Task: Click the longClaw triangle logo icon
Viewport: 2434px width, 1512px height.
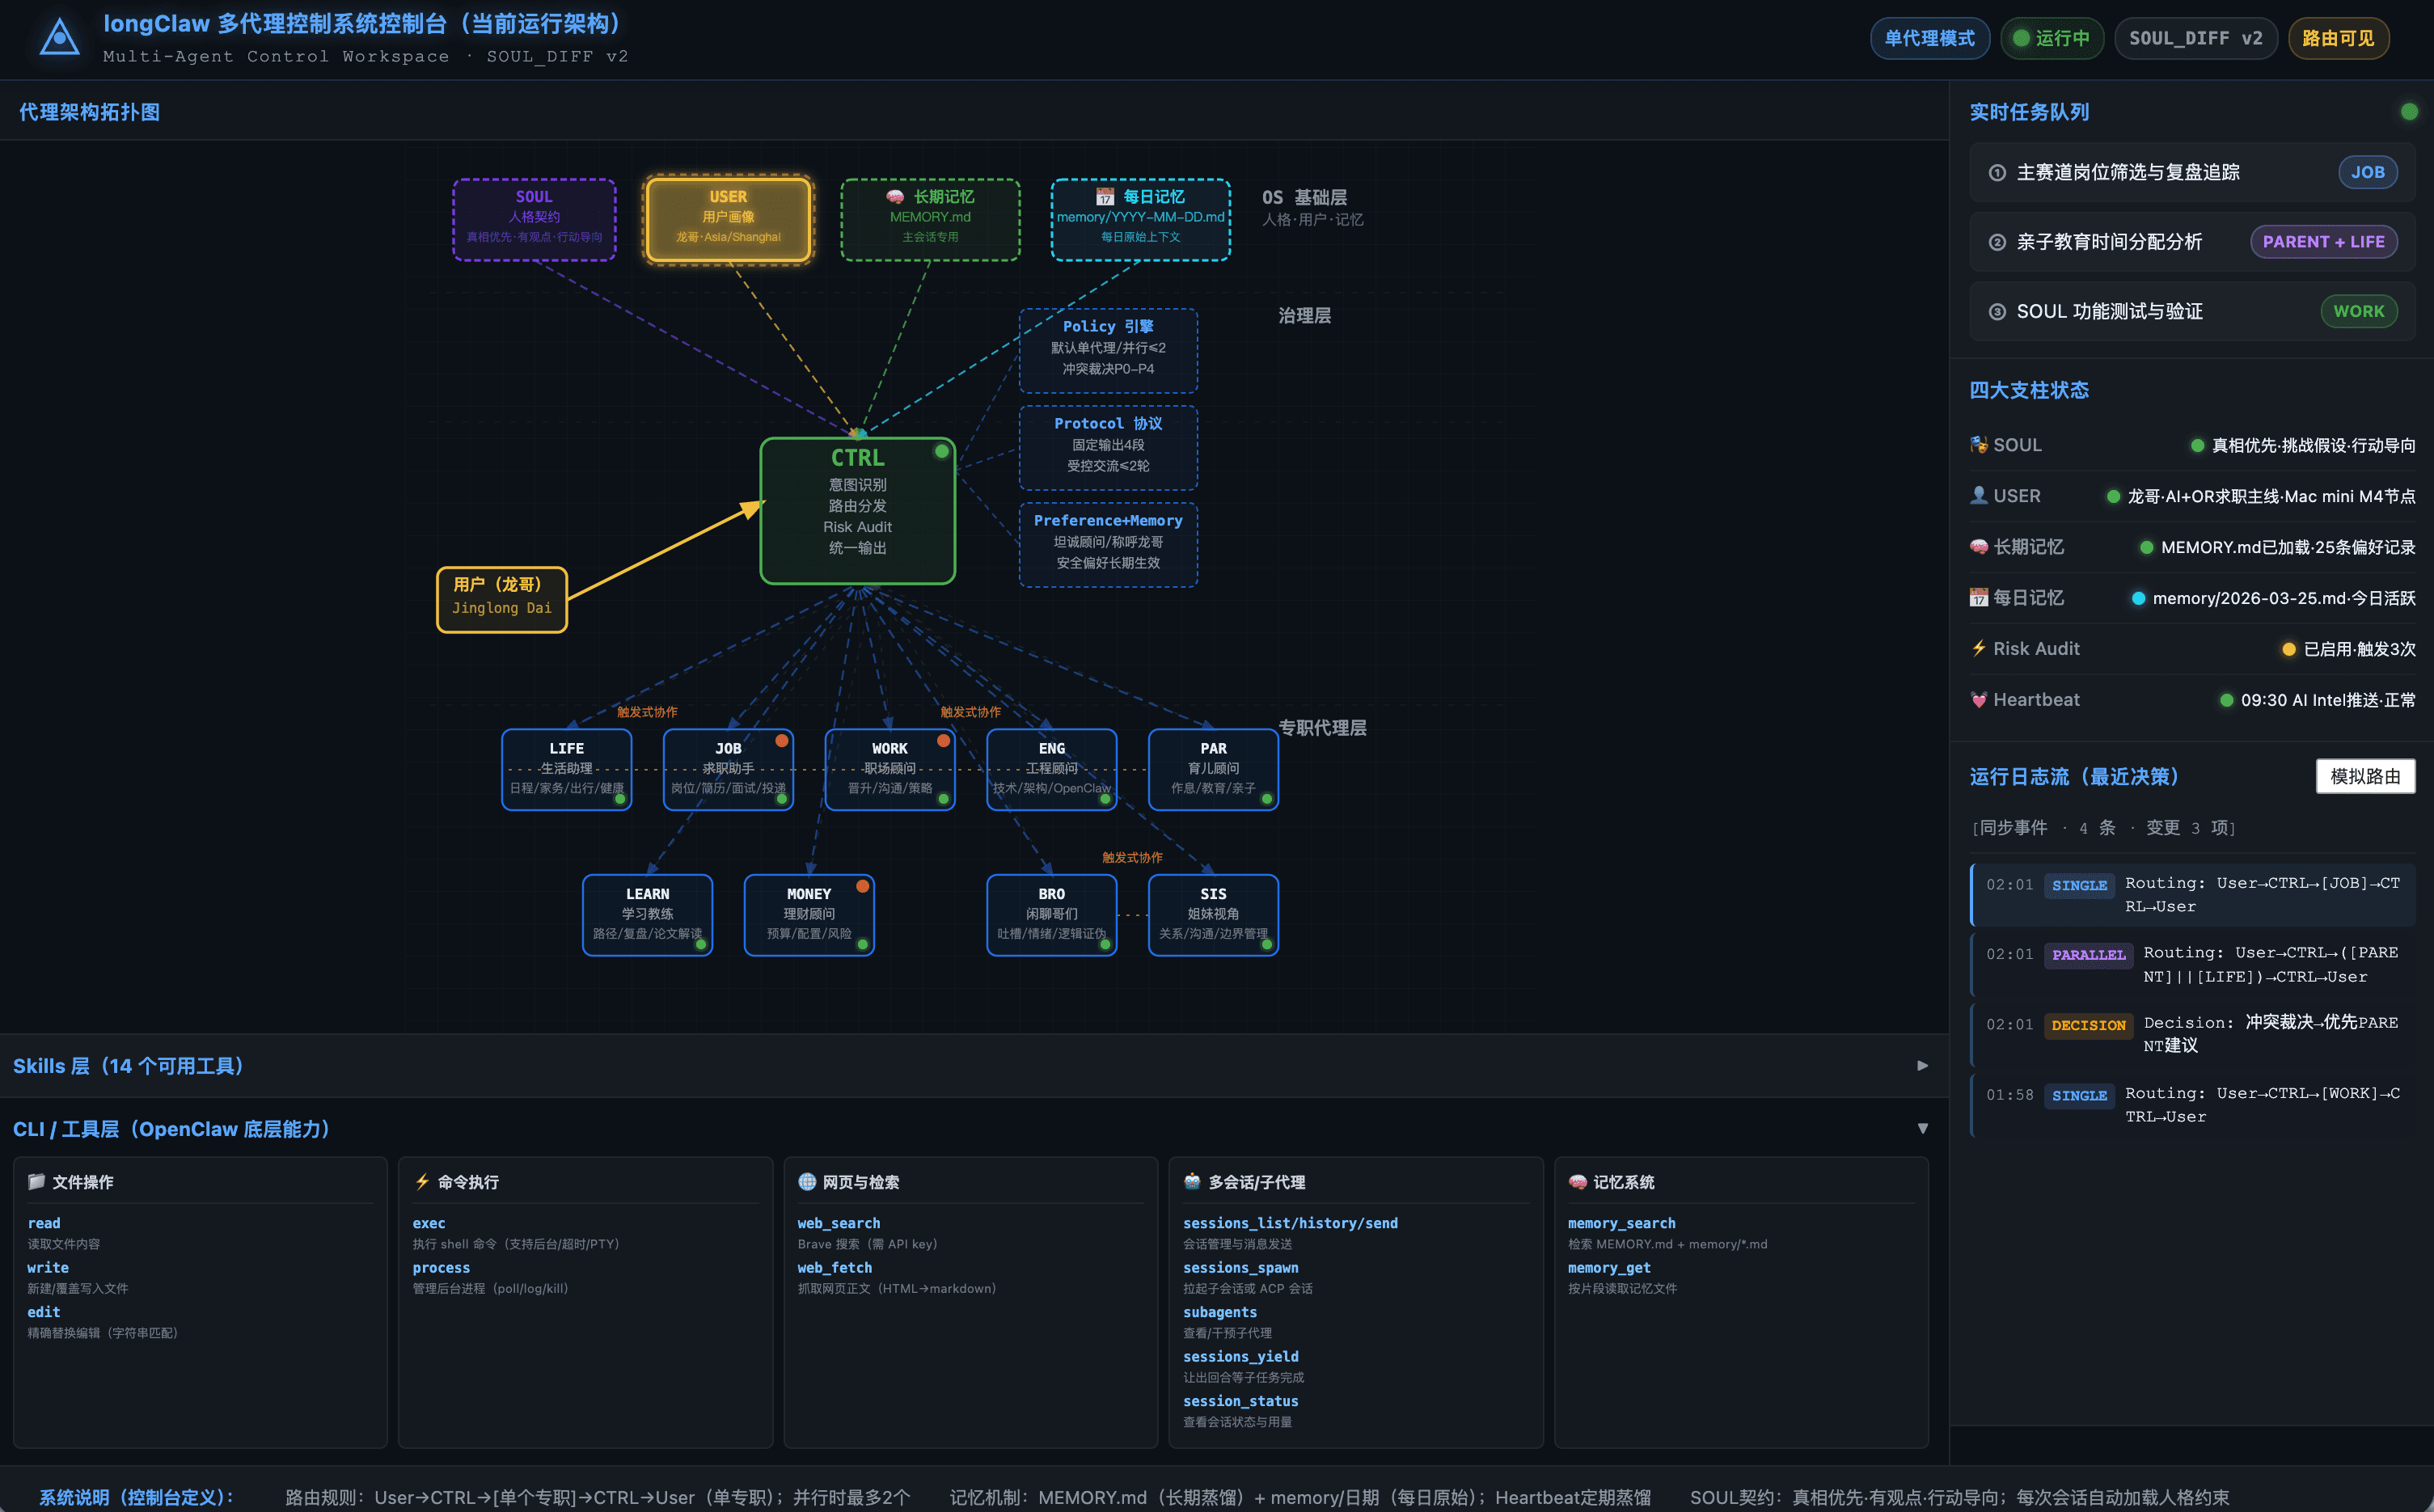Action: (59, 38)
